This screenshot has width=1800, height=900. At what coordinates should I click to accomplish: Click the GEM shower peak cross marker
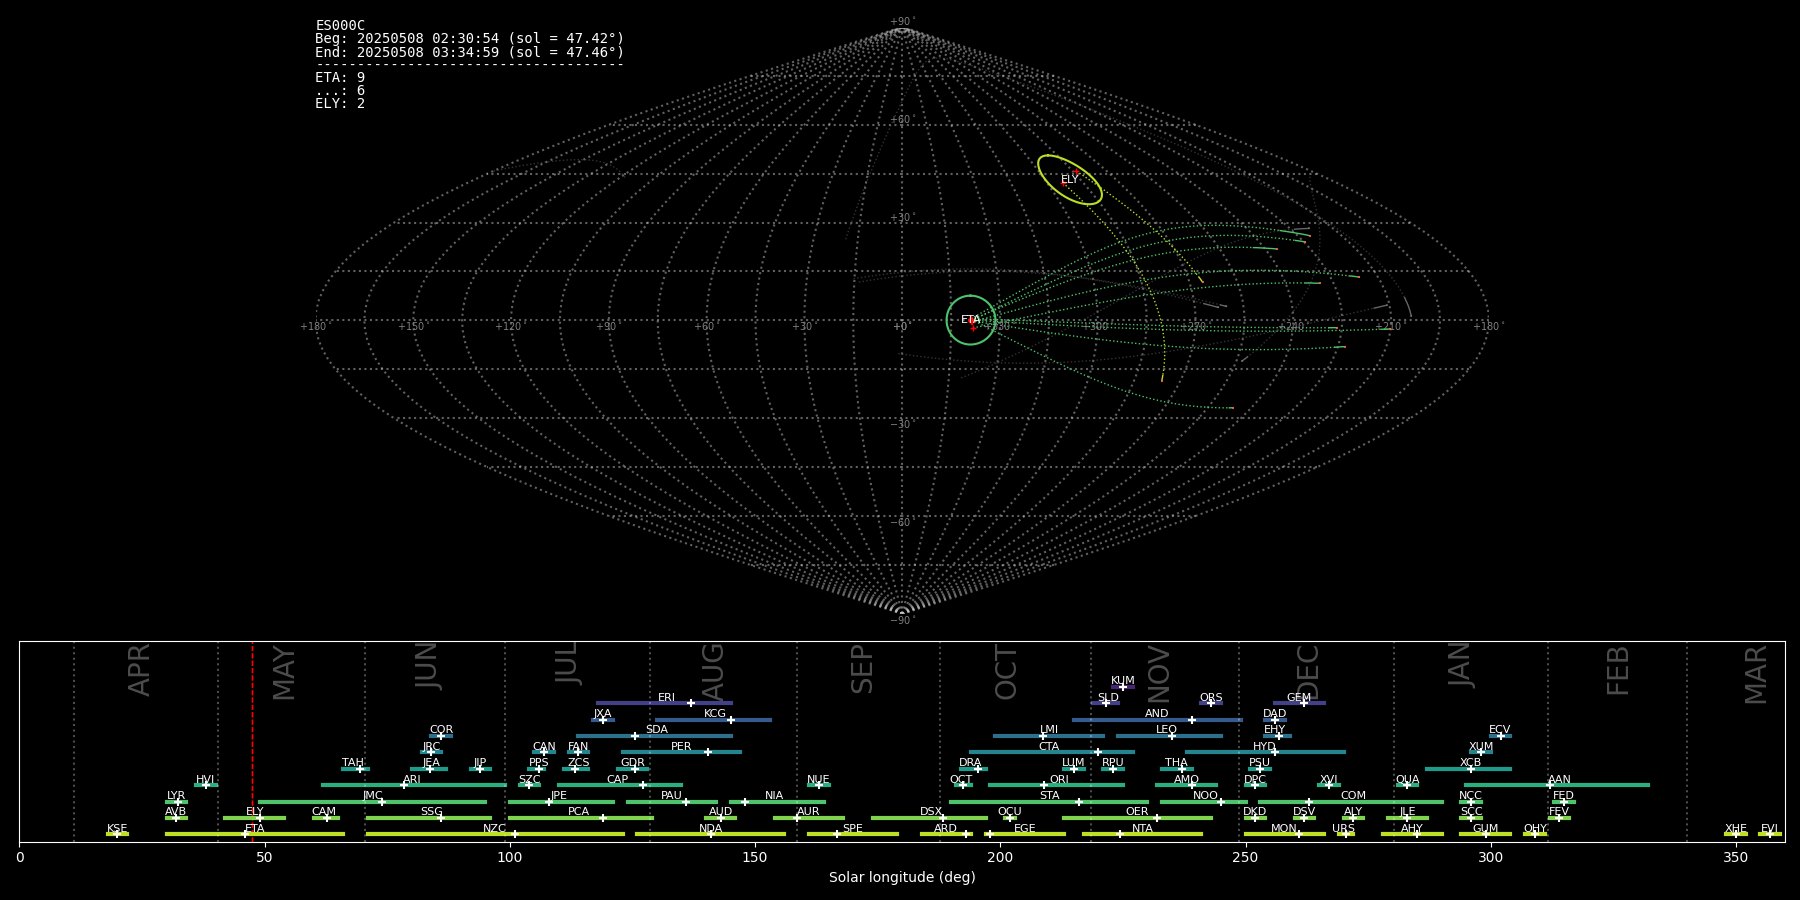tap(1303, 703)
